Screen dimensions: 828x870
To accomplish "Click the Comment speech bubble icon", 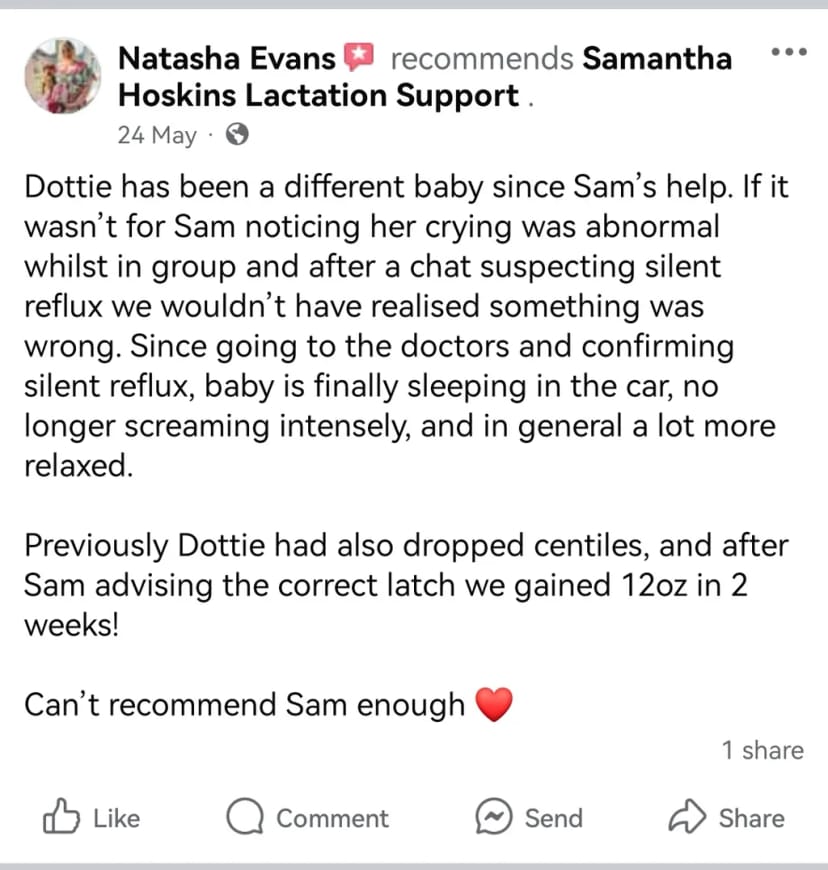I will (x=244, y=816).
